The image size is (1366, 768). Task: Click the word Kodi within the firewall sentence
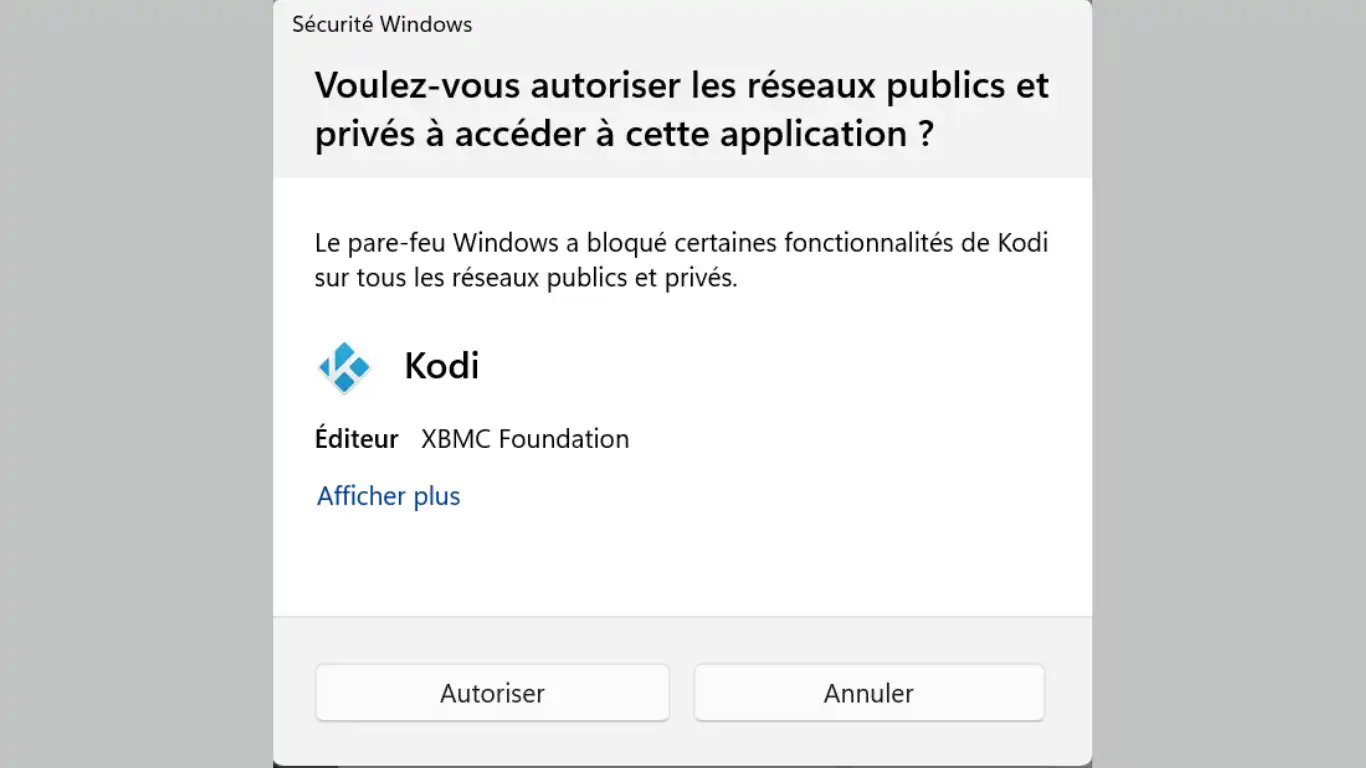tap(1023, 243)
